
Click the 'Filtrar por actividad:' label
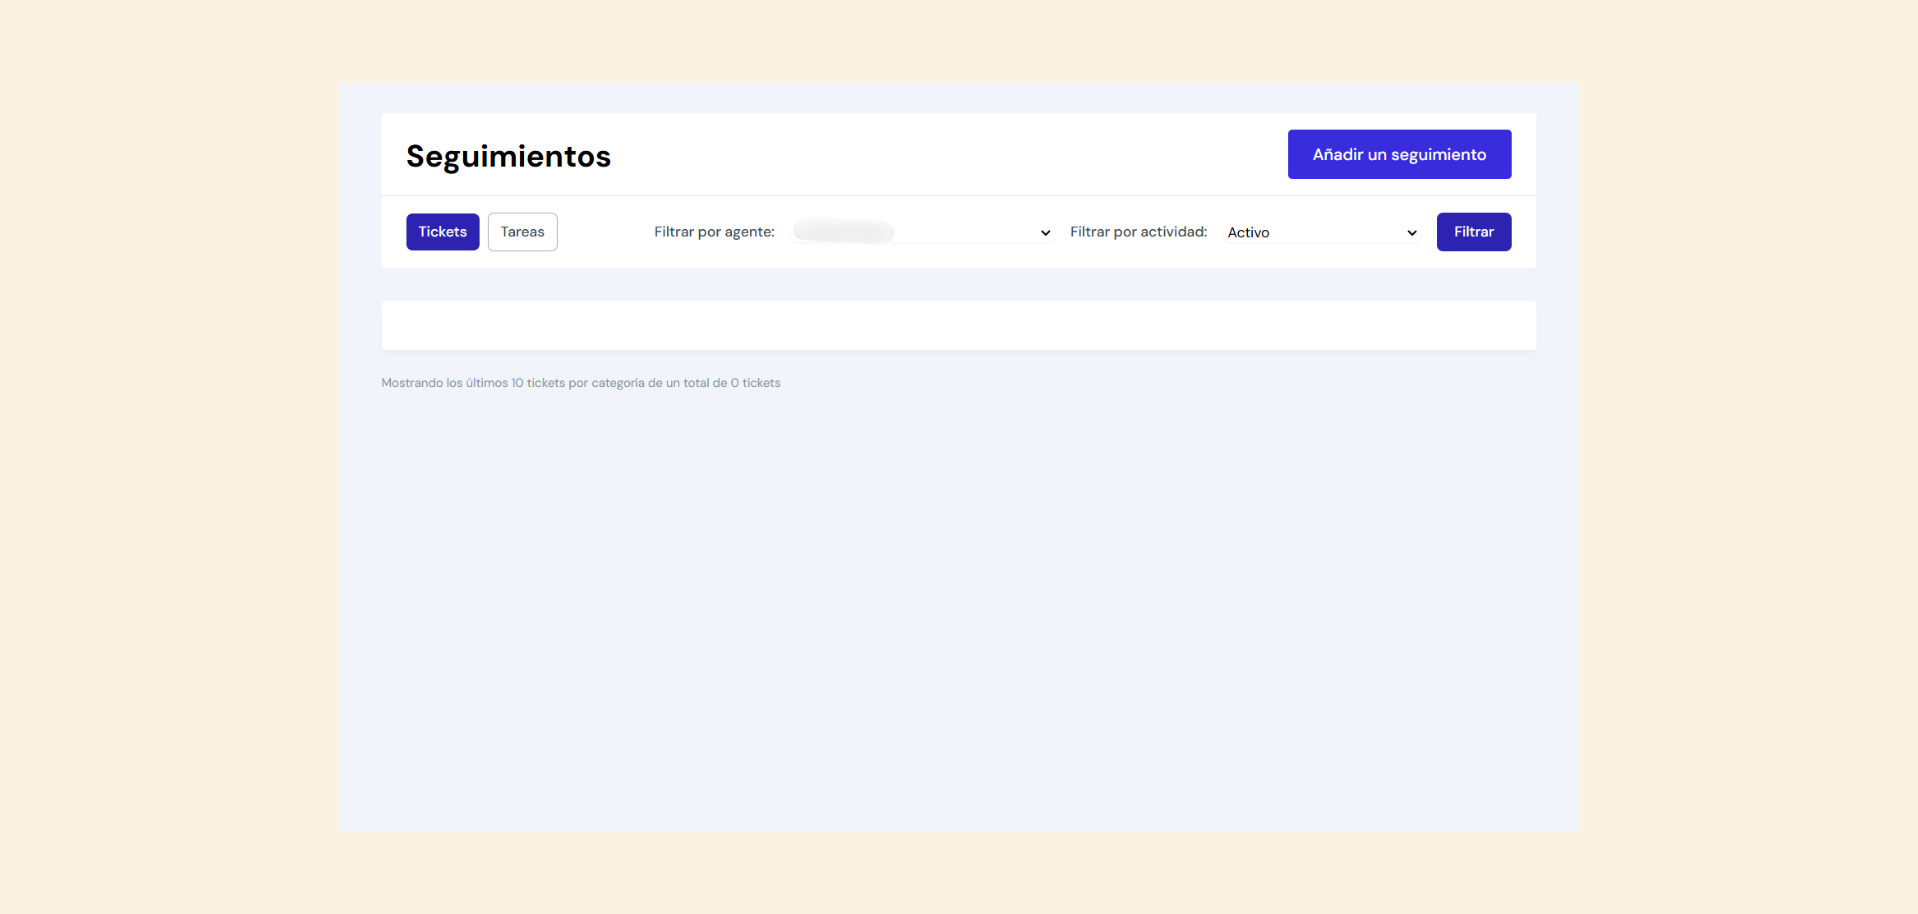click(1138, 232)
